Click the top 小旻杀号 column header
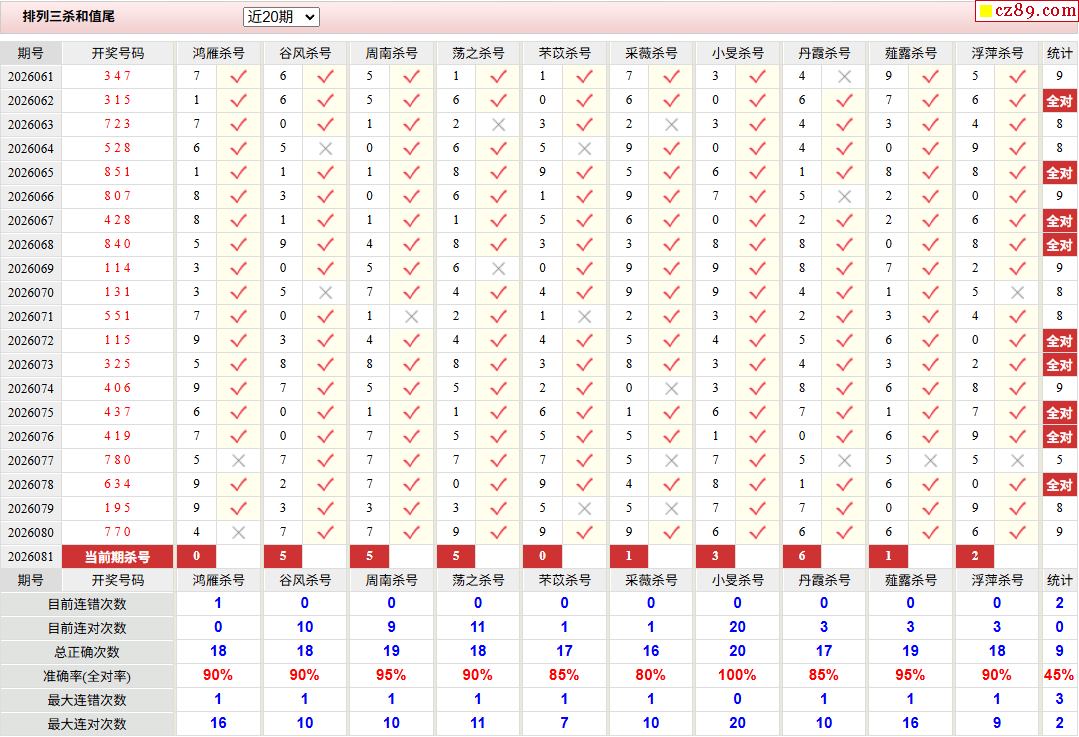1079x737 pixels. point(738,53)
